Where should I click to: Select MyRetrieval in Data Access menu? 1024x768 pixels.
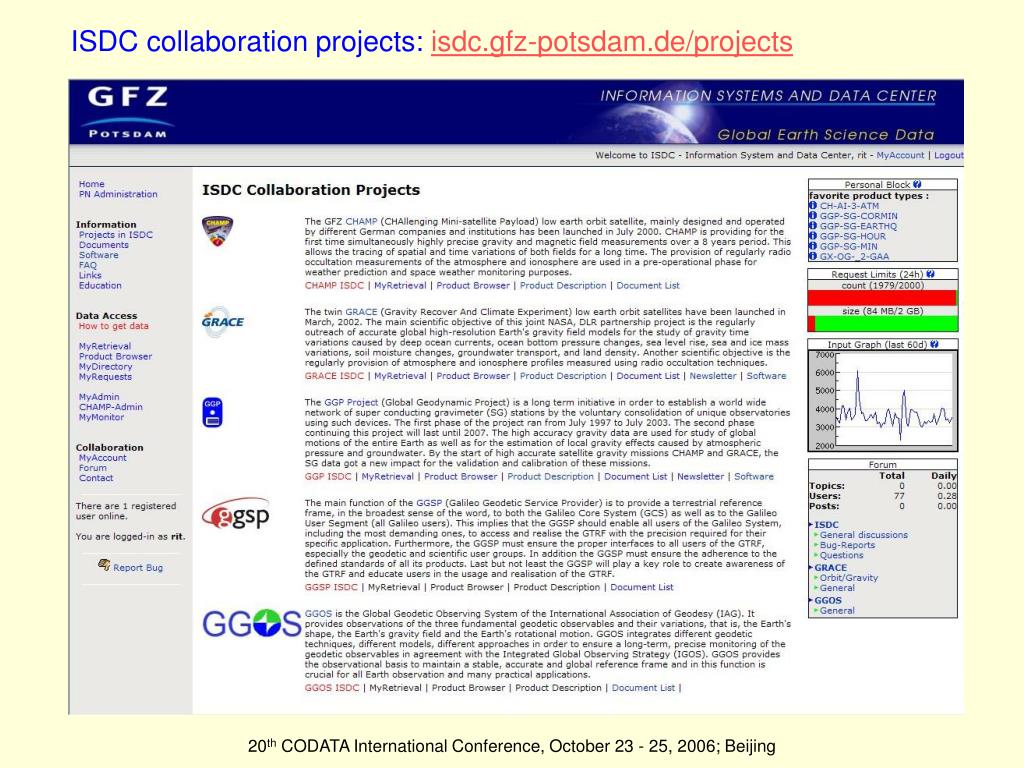point(104,346)
